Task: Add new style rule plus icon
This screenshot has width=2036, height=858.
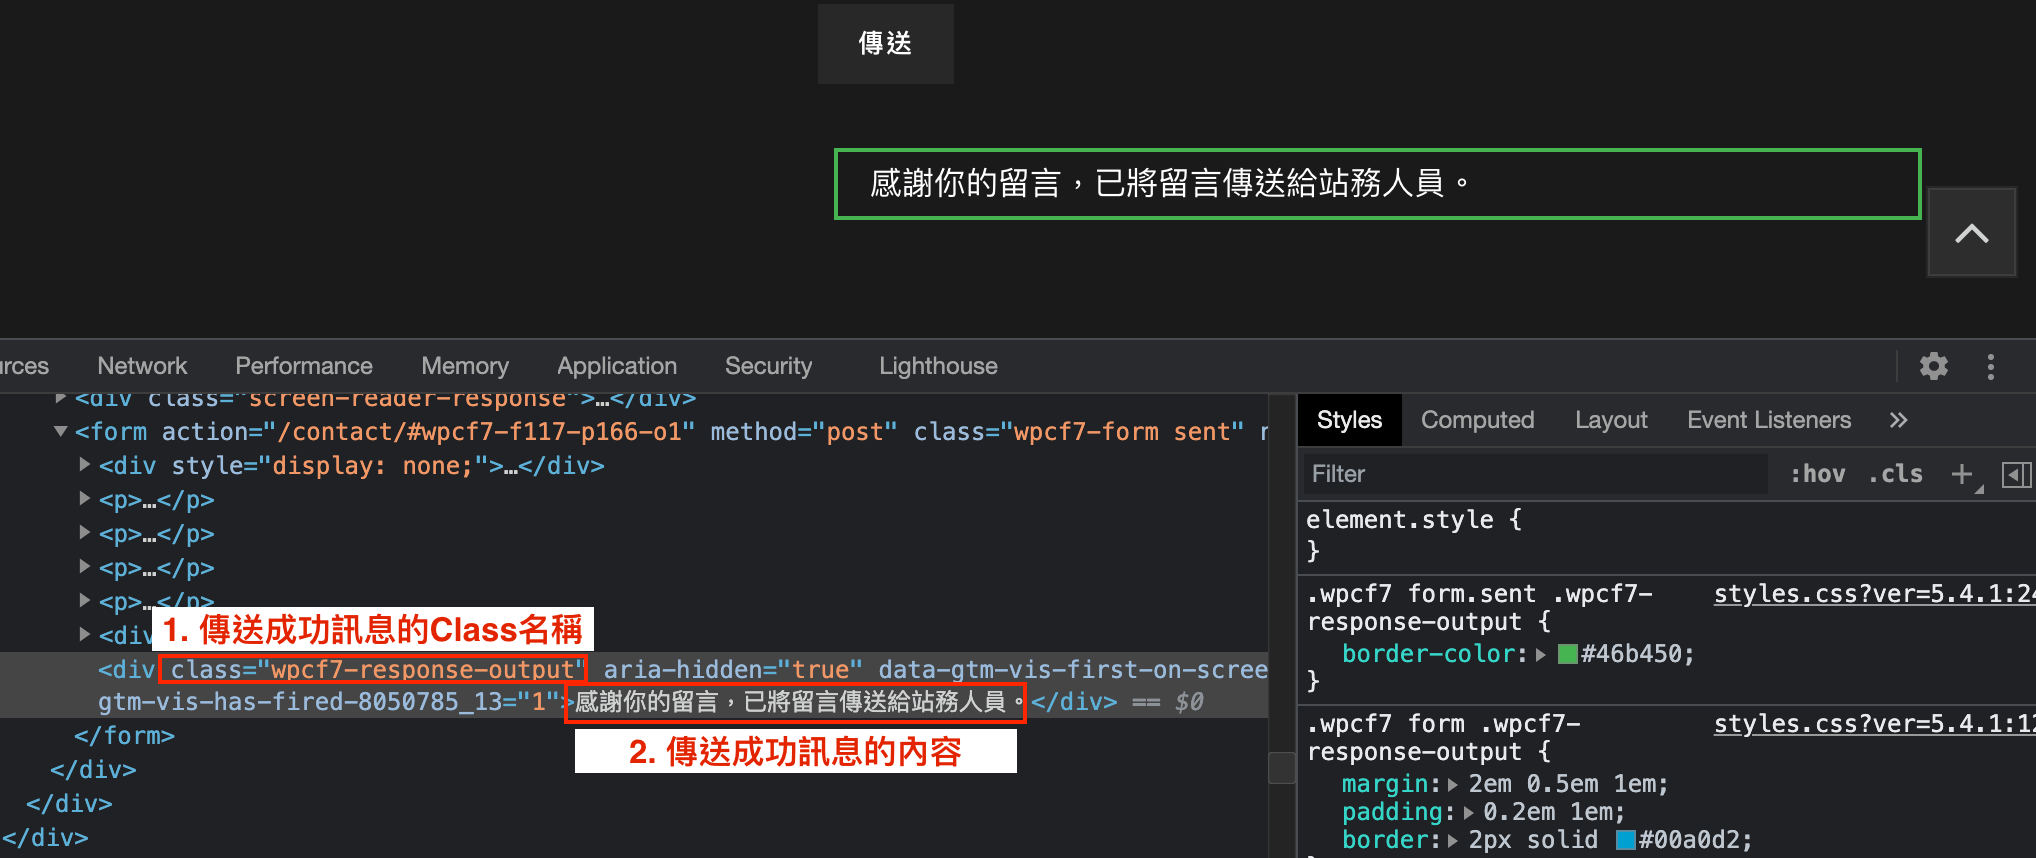Action: [1962, 474]
